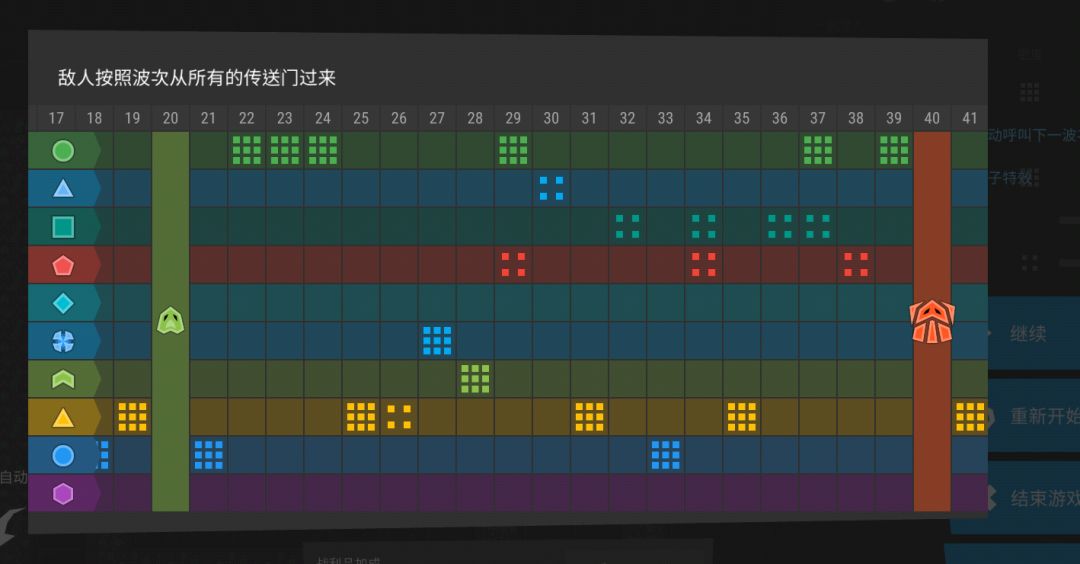Image resolution: width=1080 pixels, height=564 pixels.
Task: Click blue circle squad in wave 21
Action: click(x=209, y=455)
